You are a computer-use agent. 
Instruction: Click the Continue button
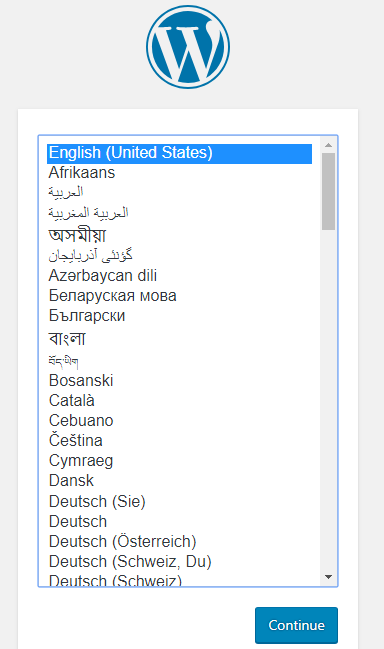point(296,625)
